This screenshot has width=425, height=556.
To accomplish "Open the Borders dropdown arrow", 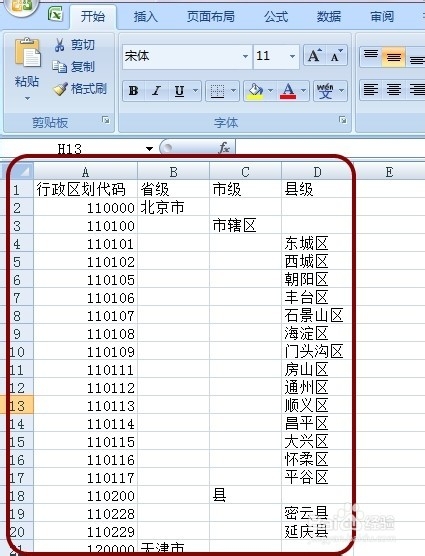I will pos(233,91).
